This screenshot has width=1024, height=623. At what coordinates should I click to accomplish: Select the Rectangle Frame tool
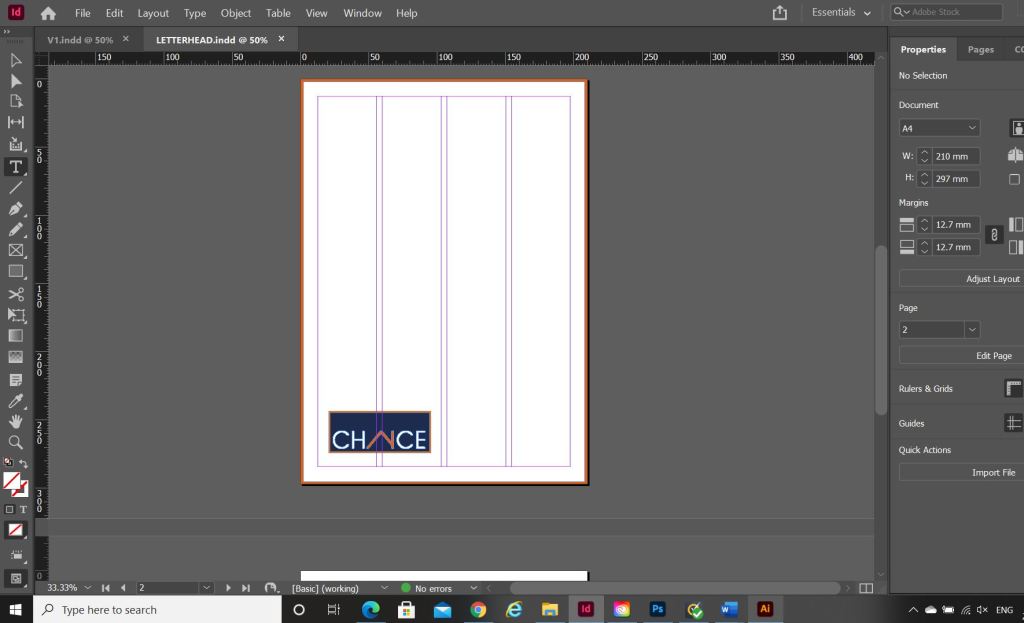tap(16, 250)
